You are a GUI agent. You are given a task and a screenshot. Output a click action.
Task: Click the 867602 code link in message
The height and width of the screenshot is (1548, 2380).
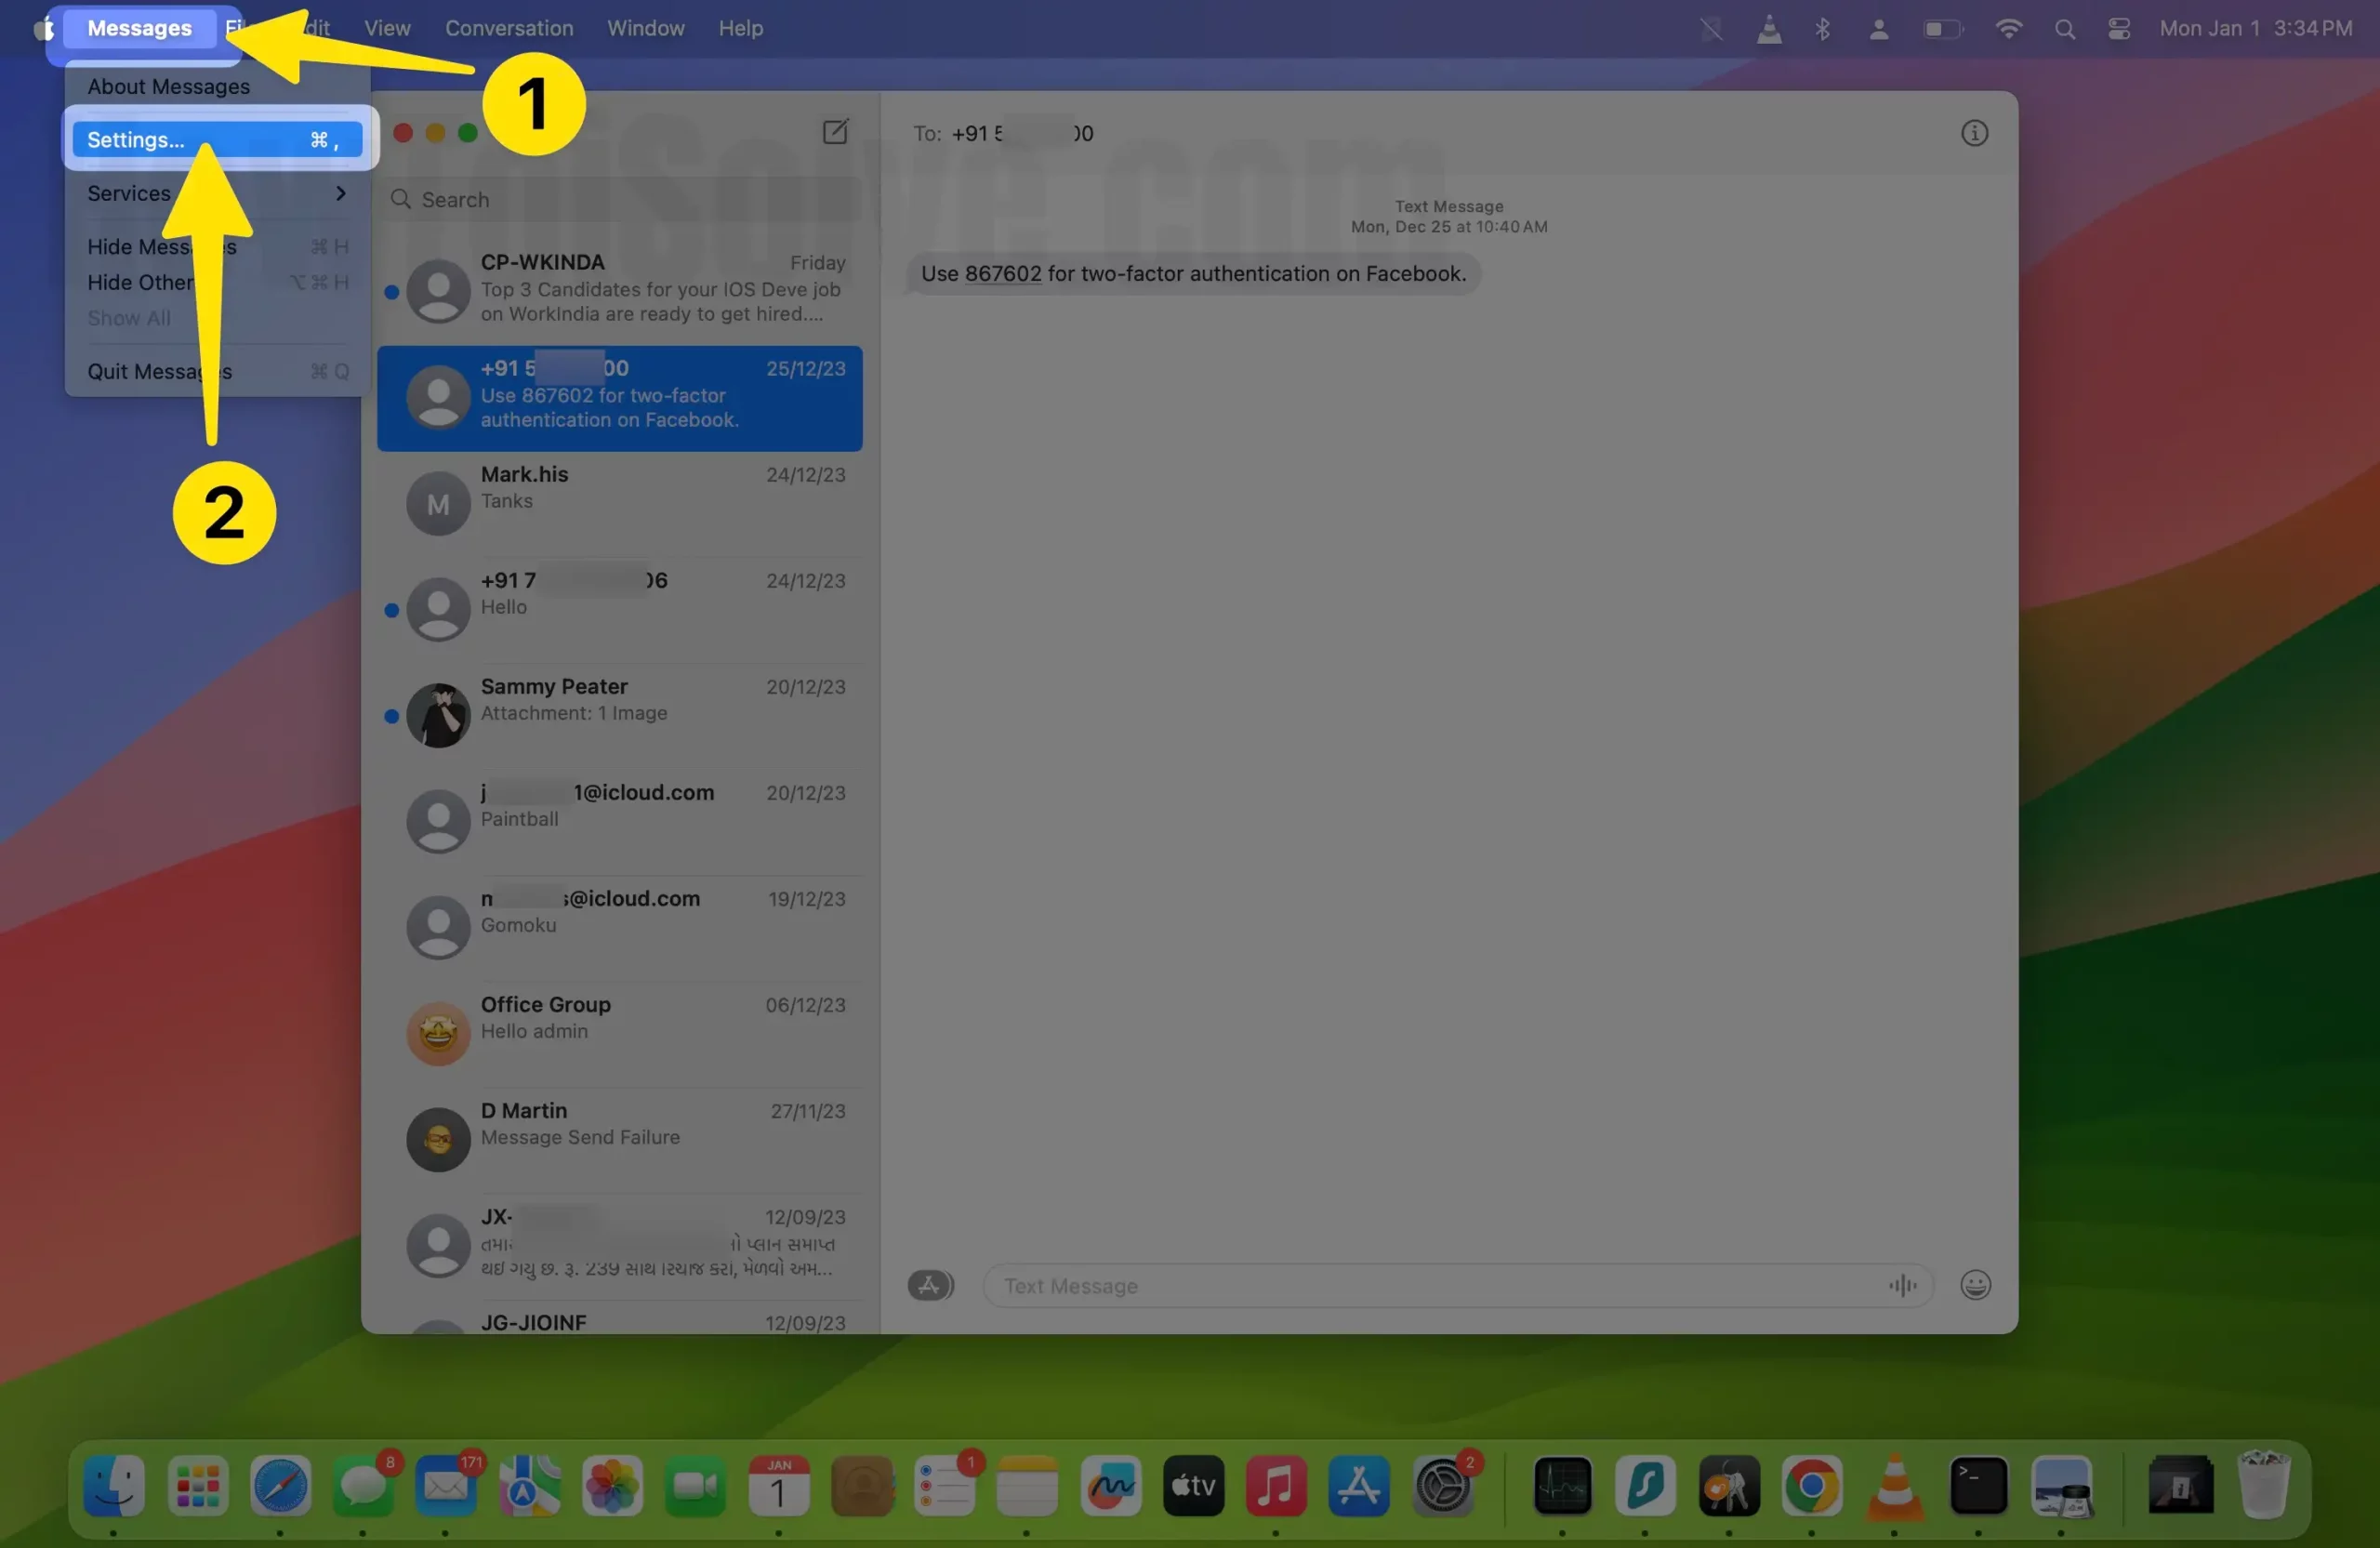(x=1002, y=274)
